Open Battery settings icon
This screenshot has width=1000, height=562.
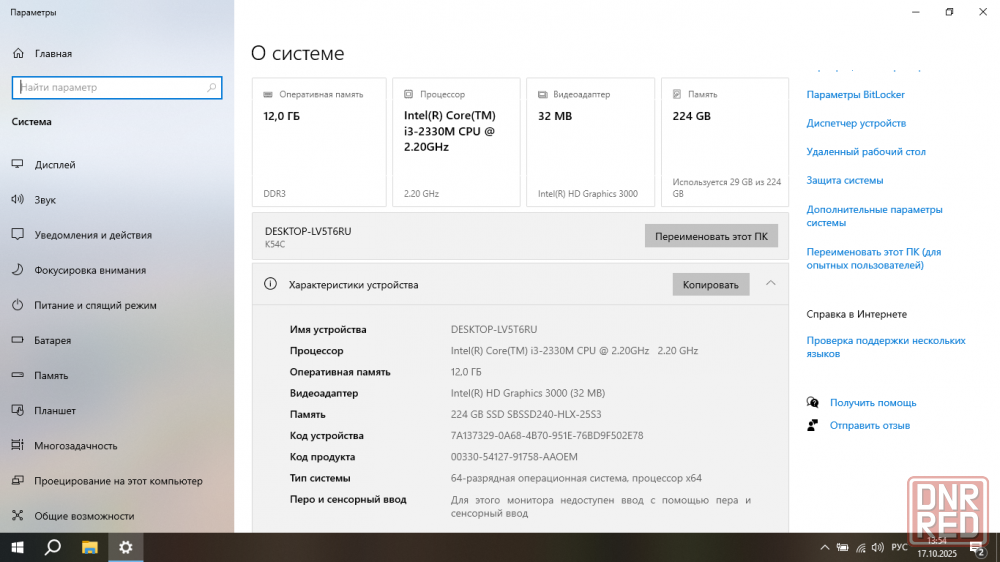click(17, 341)
